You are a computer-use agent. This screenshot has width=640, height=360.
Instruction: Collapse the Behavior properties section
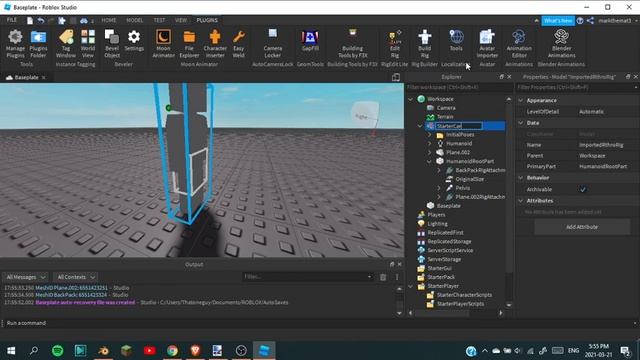pos(521,178)
